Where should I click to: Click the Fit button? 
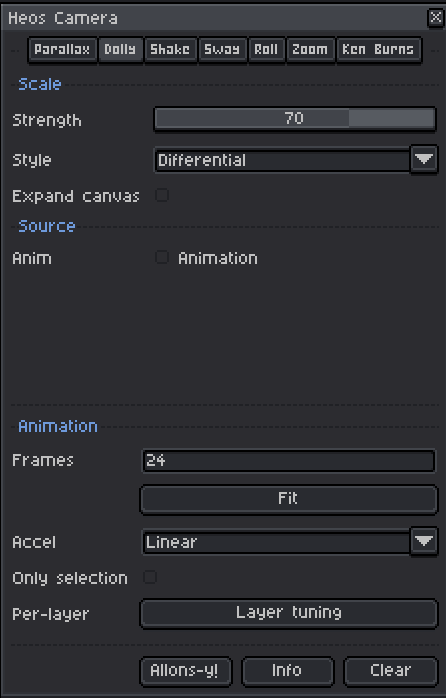(x=289, y=499)
